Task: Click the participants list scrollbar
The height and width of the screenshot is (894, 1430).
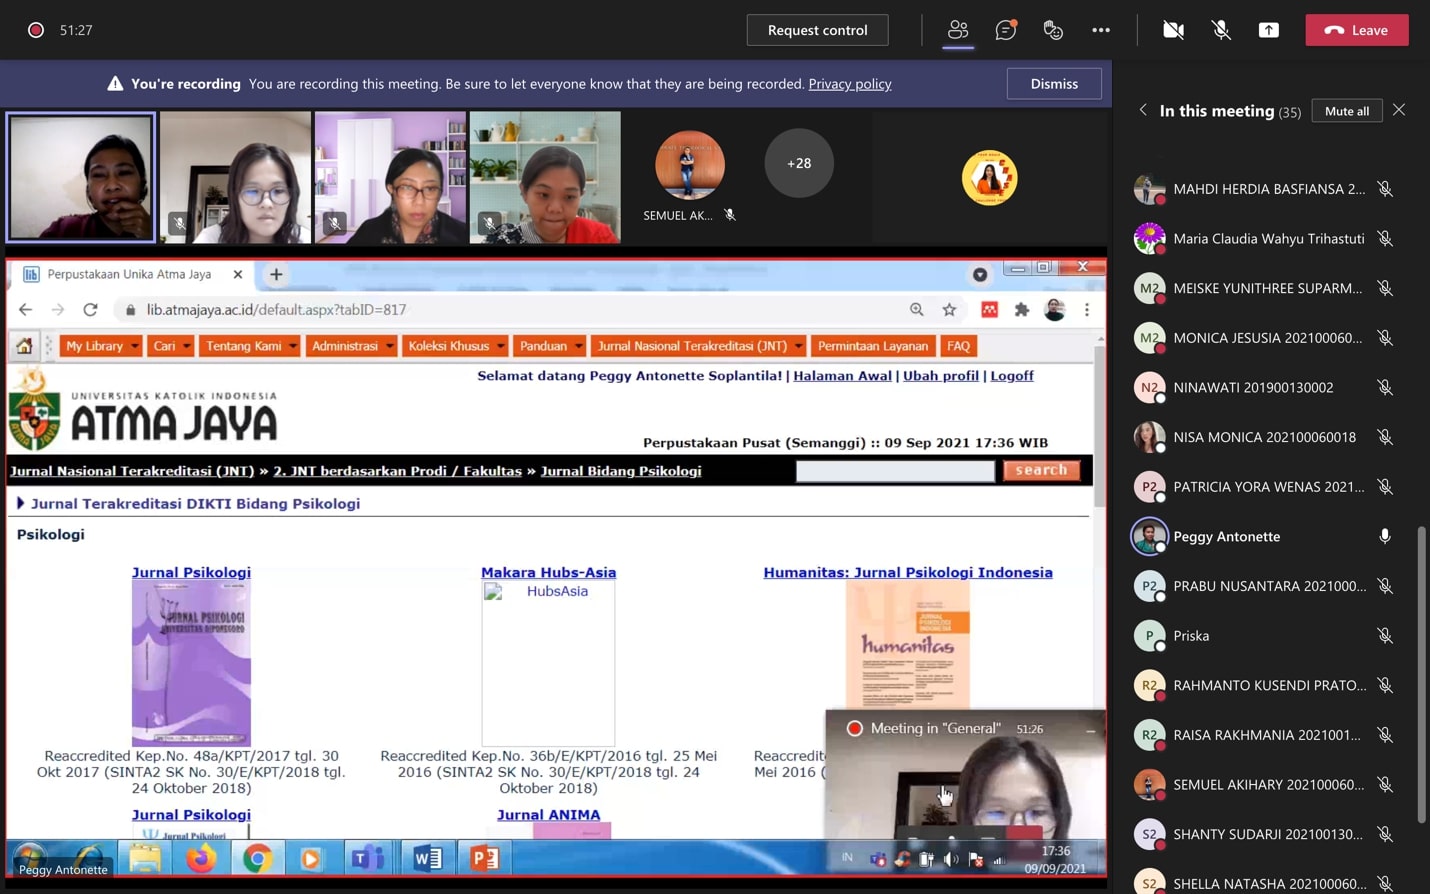Action: (1421, 673)
